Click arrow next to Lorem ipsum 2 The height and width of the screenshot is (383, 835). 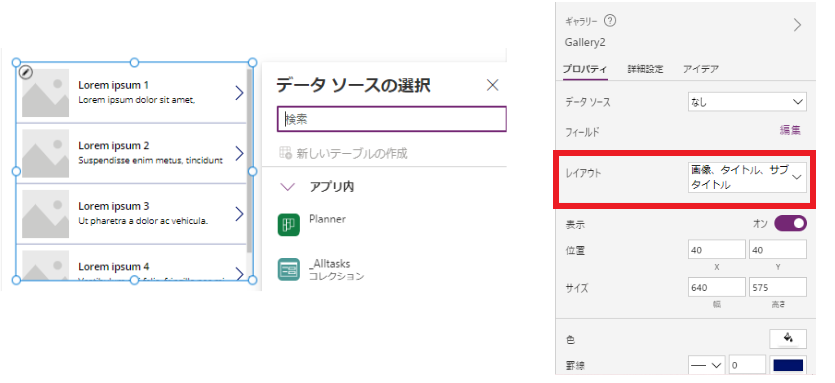[239, 153]
